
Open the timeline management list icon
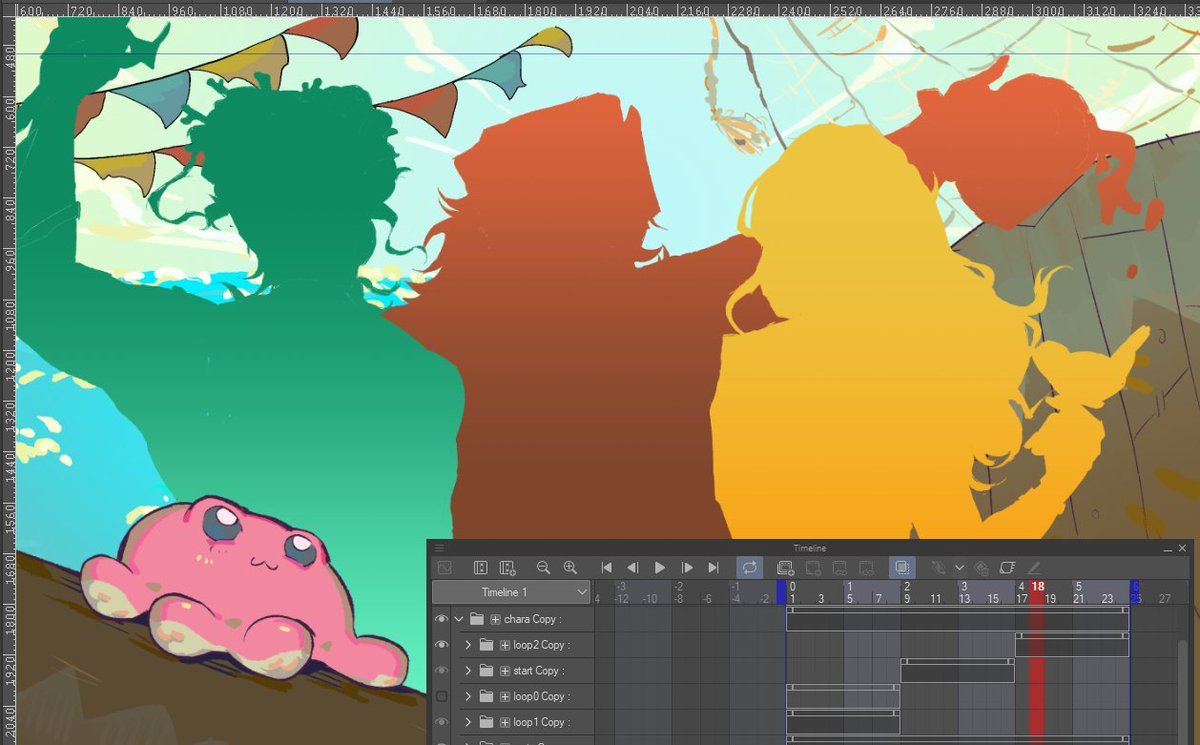tap(480, 567)
